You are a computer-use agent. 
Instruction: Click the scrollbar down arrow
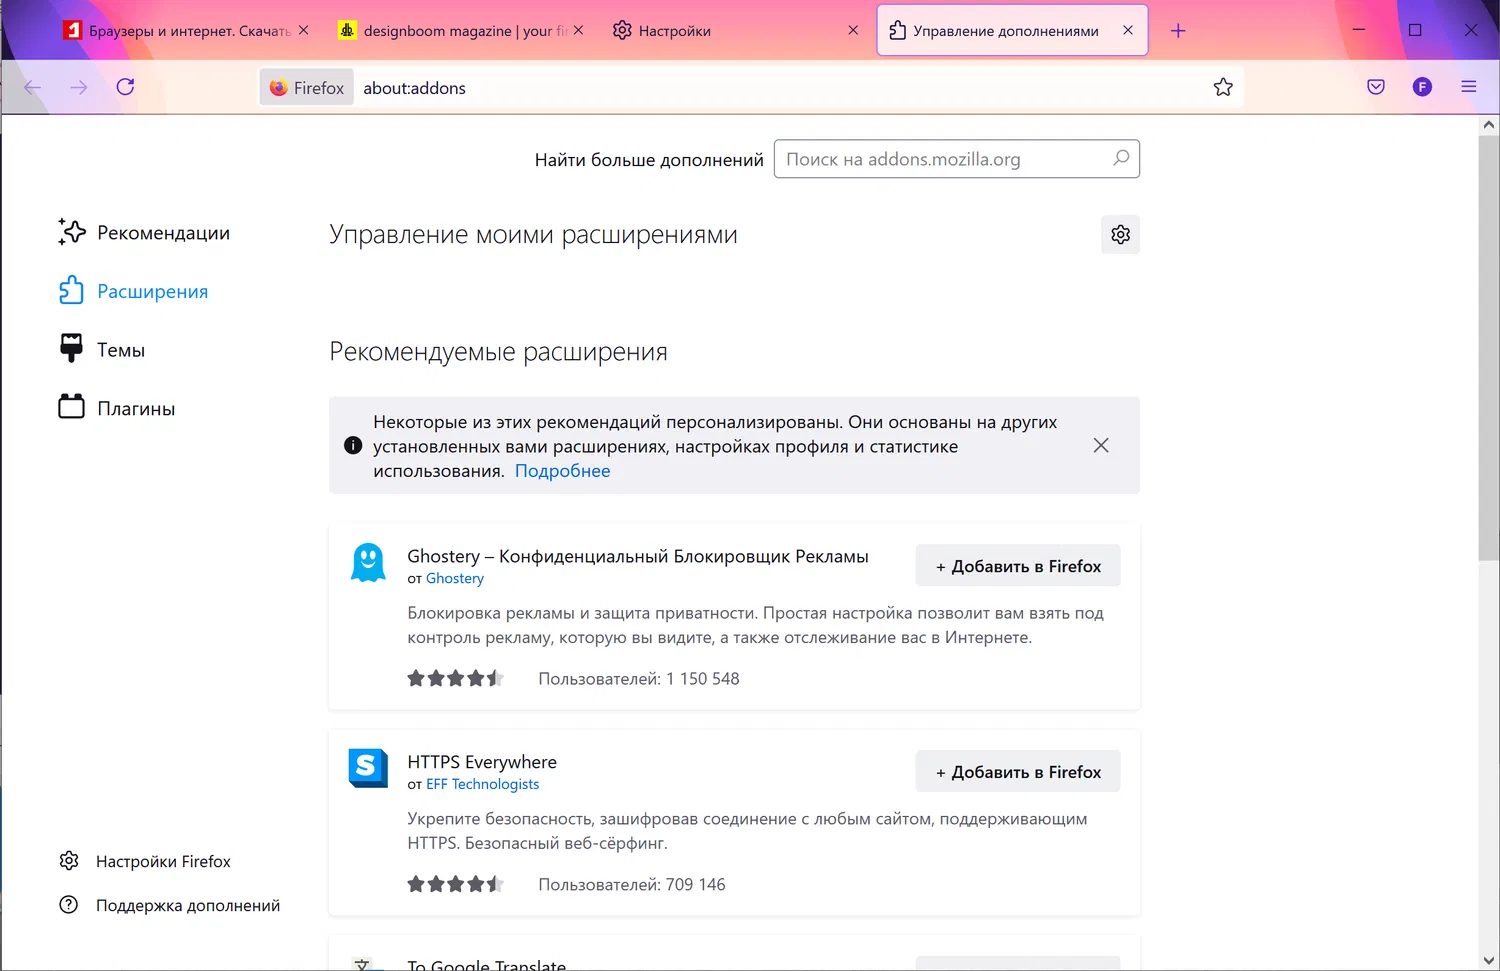[x=1489, y=961]
